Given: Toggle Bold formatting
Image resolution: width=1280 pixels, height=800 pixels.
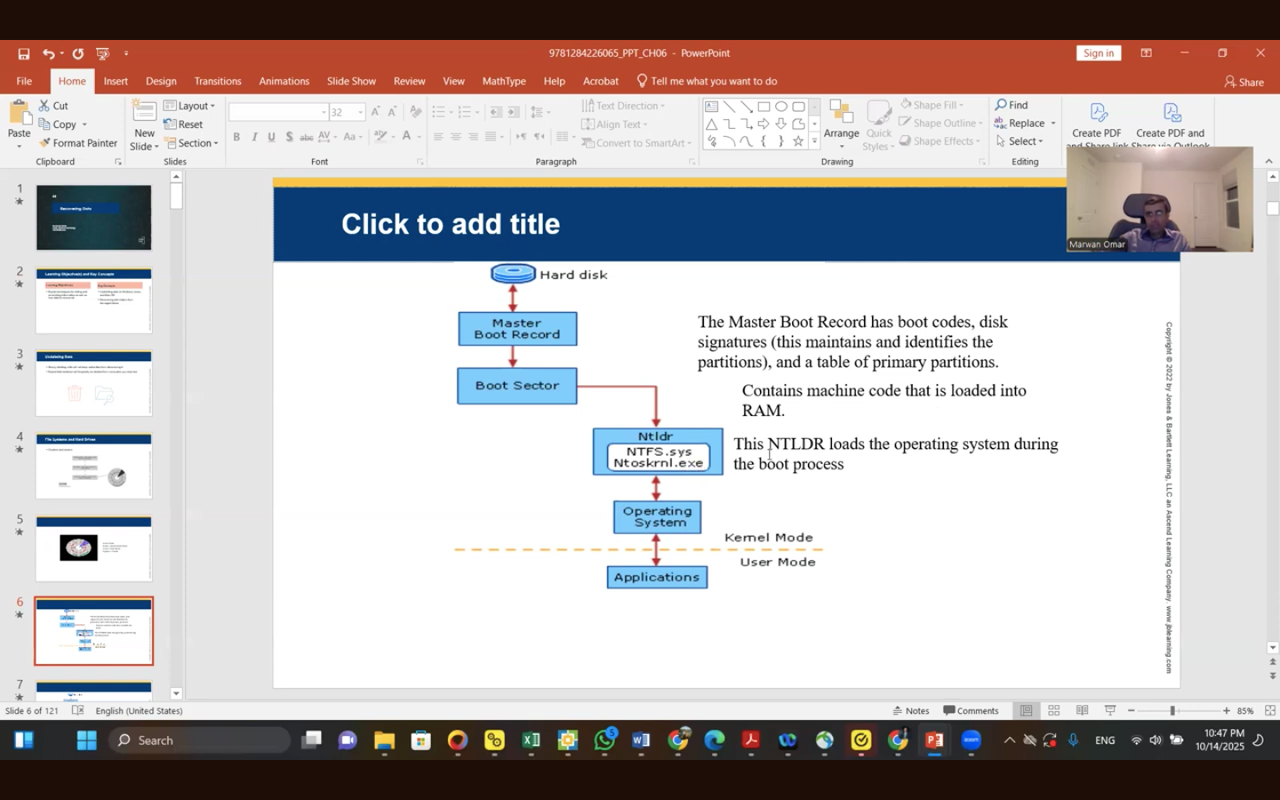Looking at the screenshot, I should [x=236, y=137].
